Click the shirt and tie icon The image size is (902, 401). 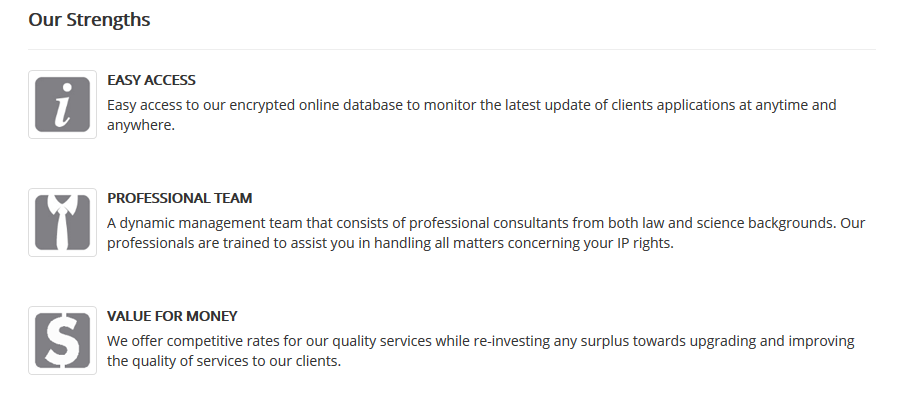pyautogui.click(x=62, y=223)
